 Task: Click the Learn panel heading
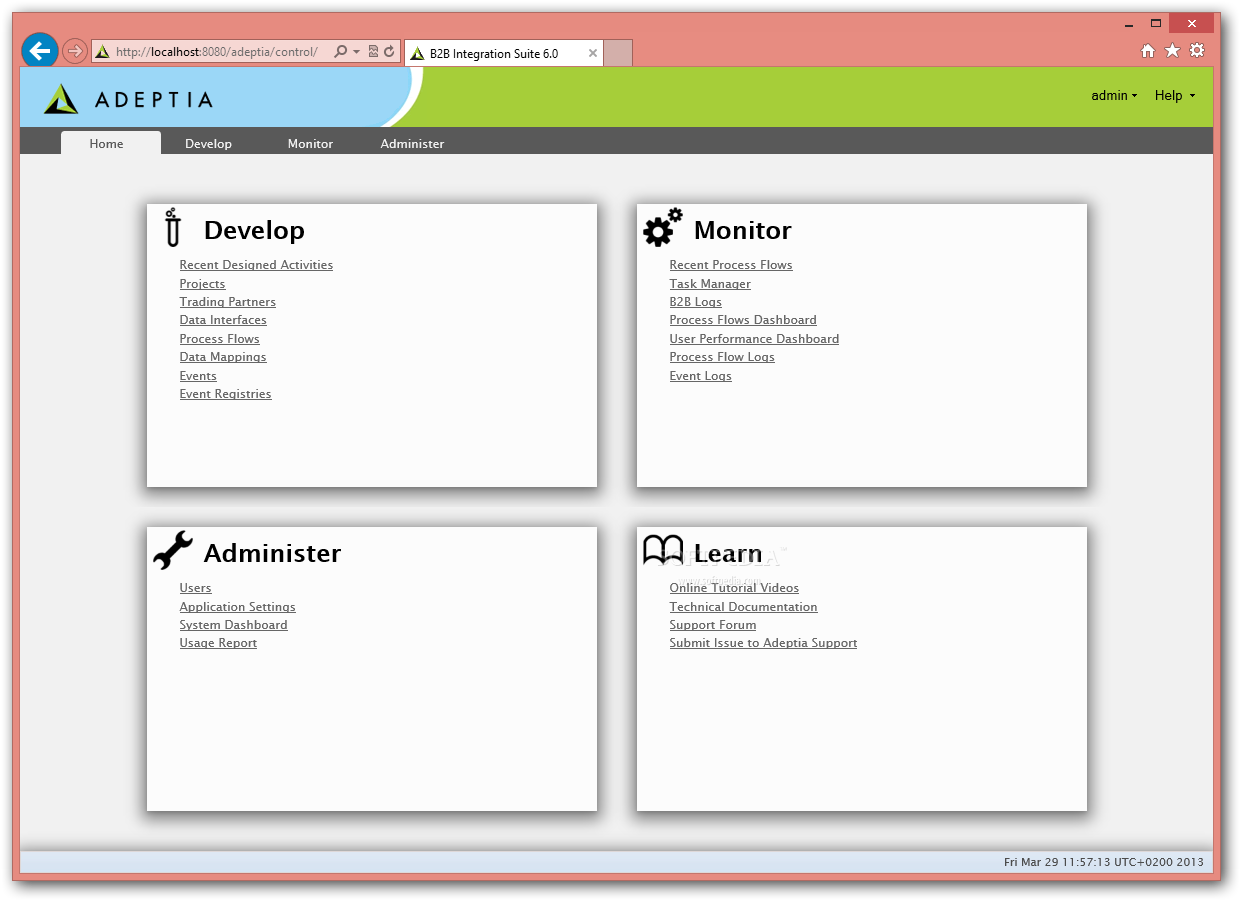click(x=727, y=553)
